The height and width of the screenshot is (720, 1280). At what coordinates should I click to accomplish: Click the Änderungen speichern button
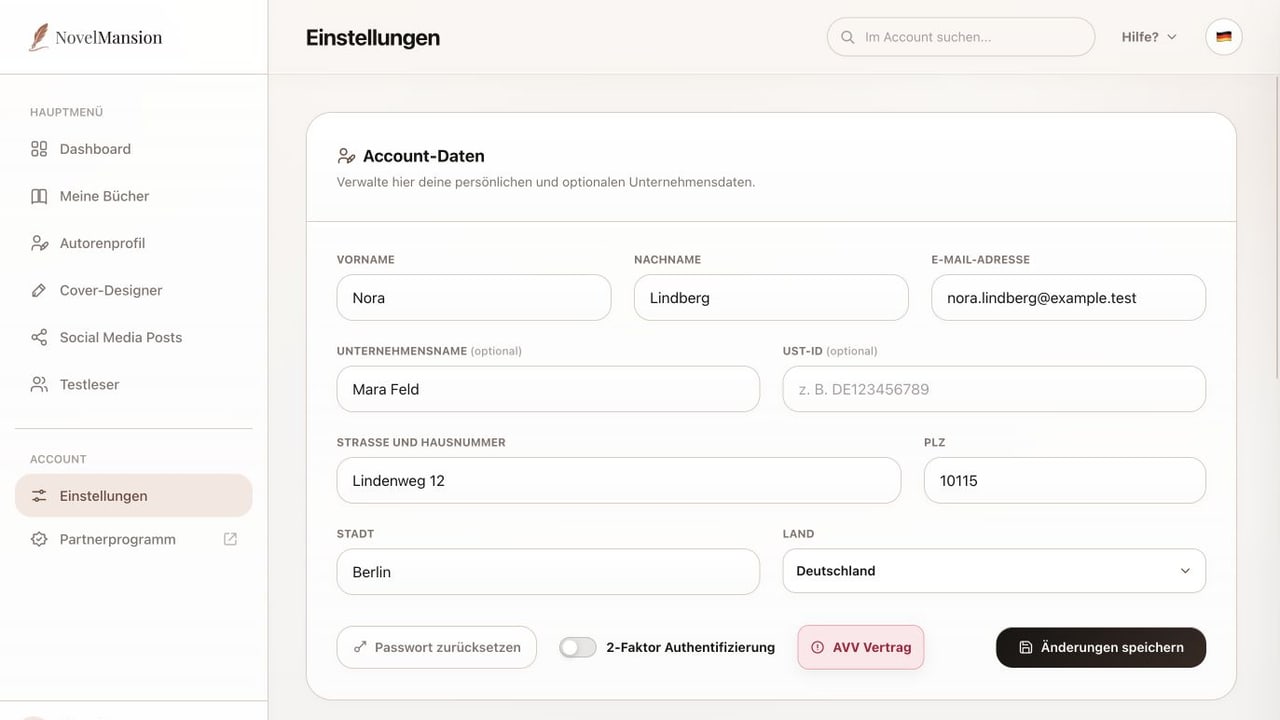tap(1101, 647)
